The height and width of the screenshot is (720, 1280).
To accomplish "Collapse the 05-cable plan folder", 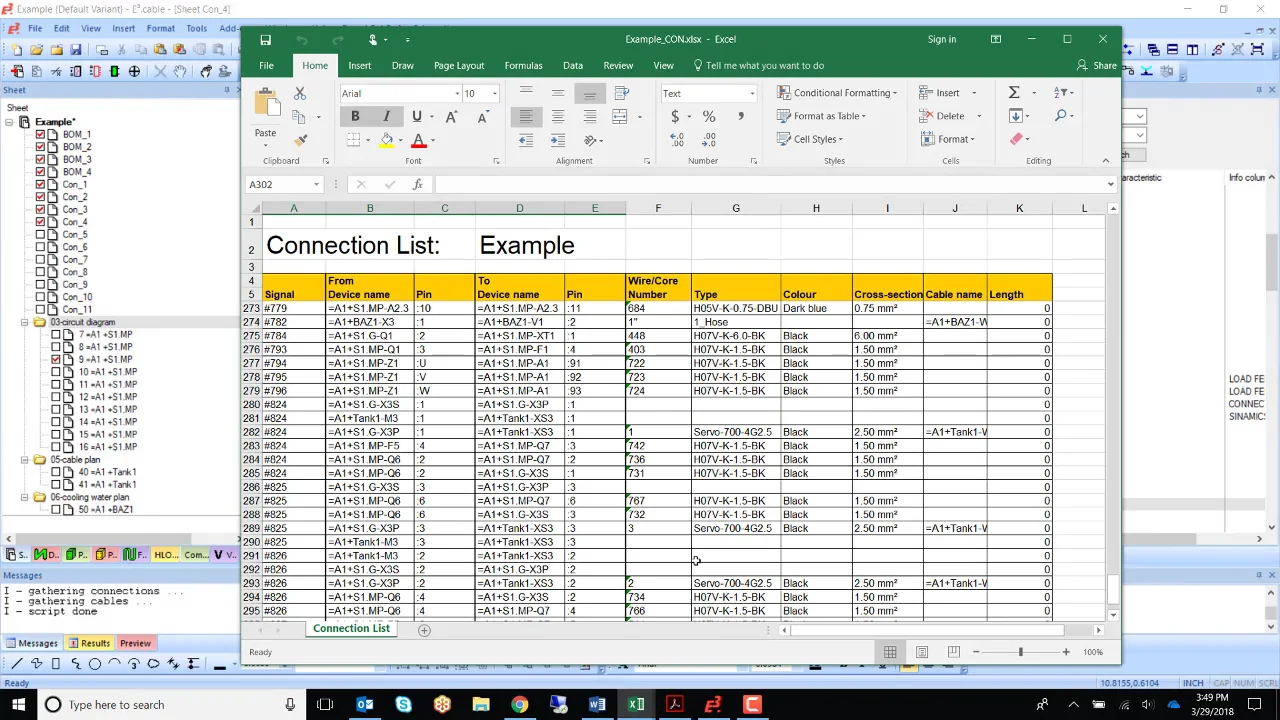I will click(x=25, y=460).
